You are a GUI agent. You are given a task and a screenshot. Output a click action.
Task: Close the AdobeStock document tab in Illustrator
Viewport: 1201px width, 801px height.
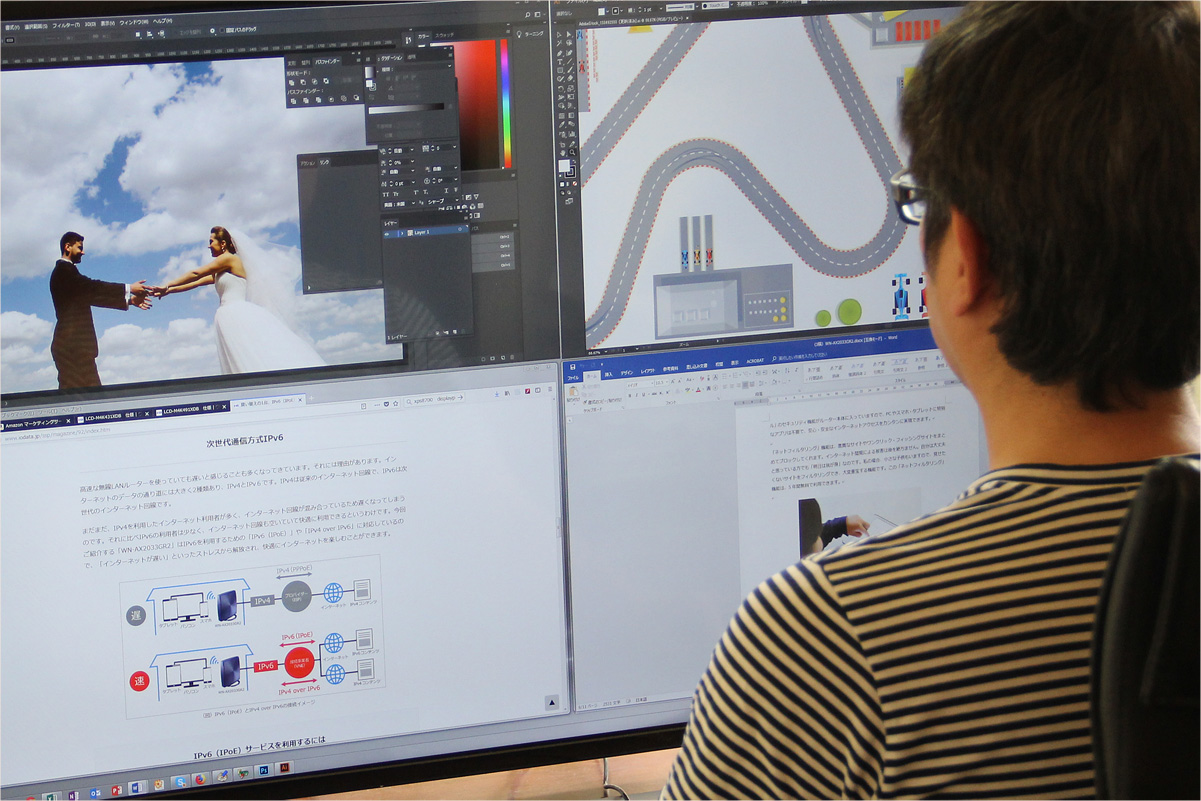click(687, 18)
